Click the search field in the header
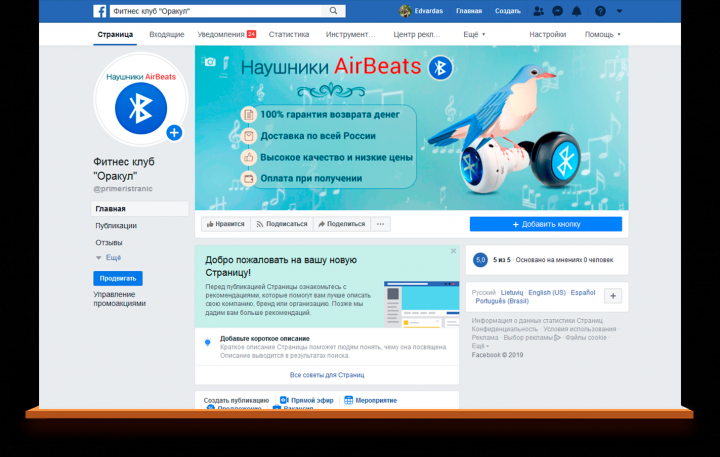This screenshot has width=720, height=457. [x=216, y=11]
